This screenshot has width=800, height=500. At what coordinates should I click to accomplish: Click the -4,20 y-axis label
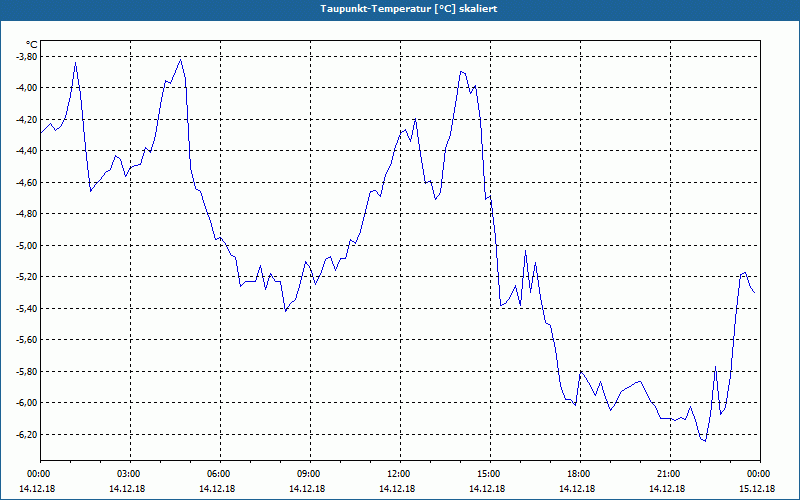28,119
